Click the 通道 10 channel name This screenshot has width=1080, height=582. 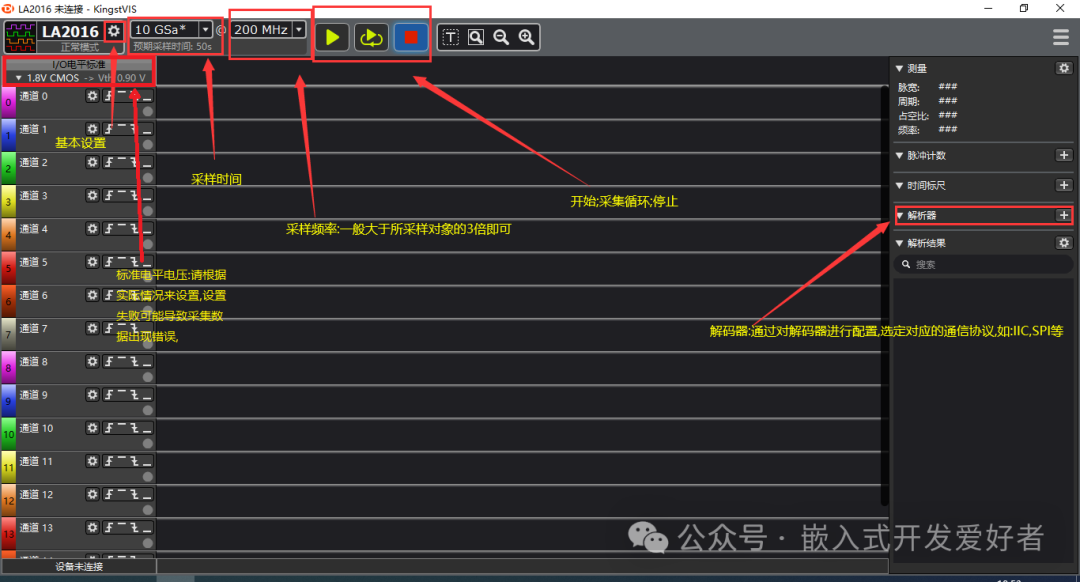(37, 428)
